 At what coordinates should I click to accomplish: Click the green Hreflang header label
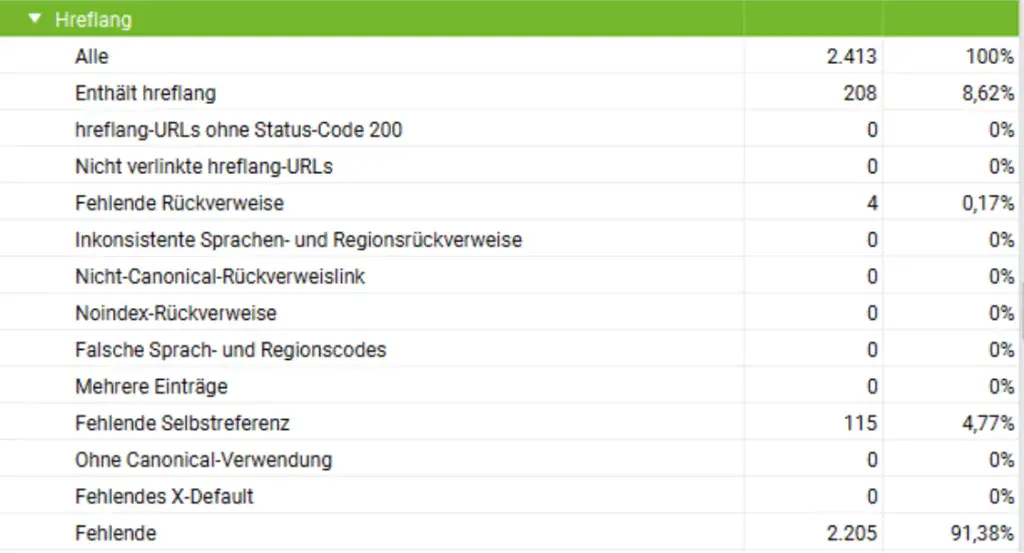click(x=93, y=20)
